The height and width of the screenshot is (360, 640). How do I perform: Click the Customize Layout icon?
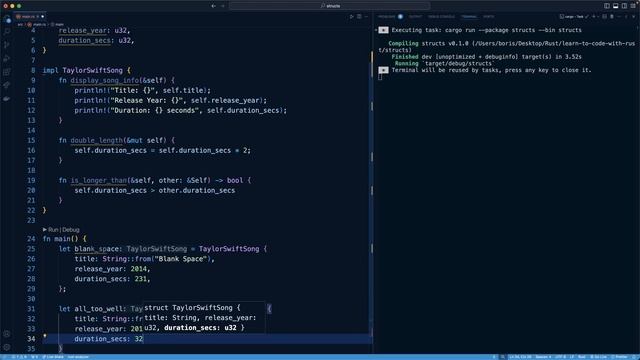tap(633, 6)
